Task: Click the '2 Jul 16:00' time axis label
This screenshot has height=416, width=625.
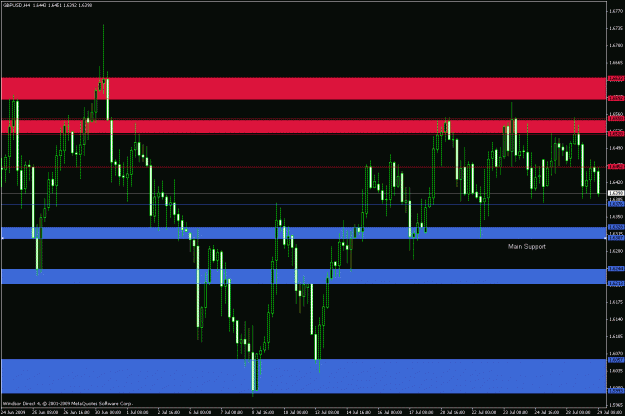Action: 169,412
